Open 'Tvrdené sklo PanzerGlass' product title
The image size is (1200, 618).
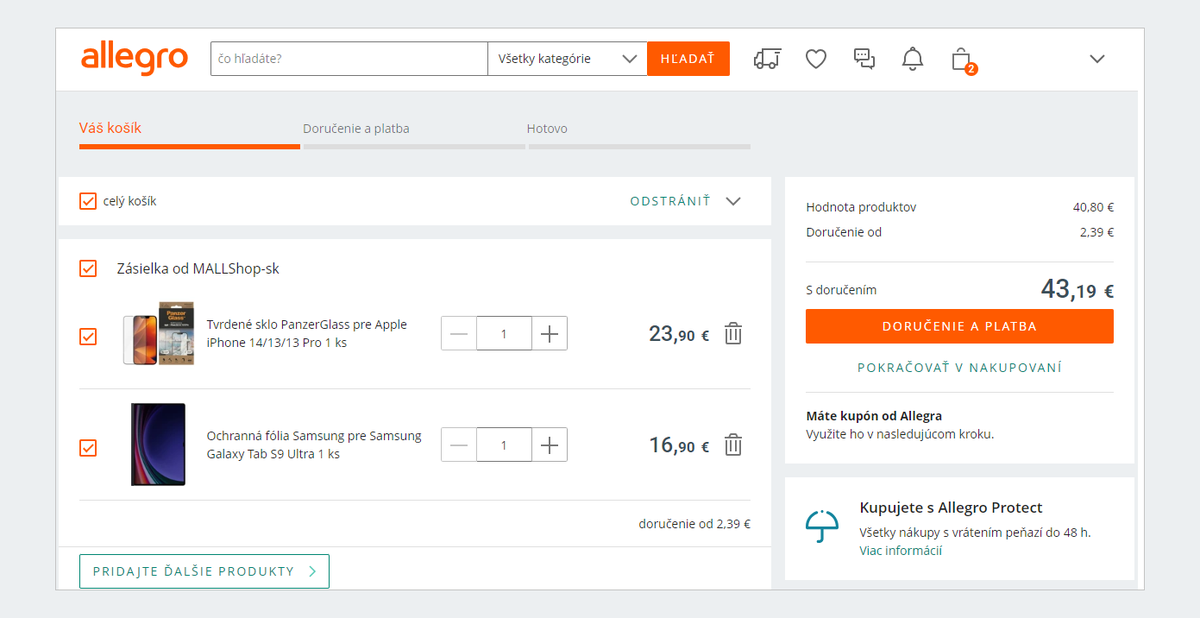point(307,334)
